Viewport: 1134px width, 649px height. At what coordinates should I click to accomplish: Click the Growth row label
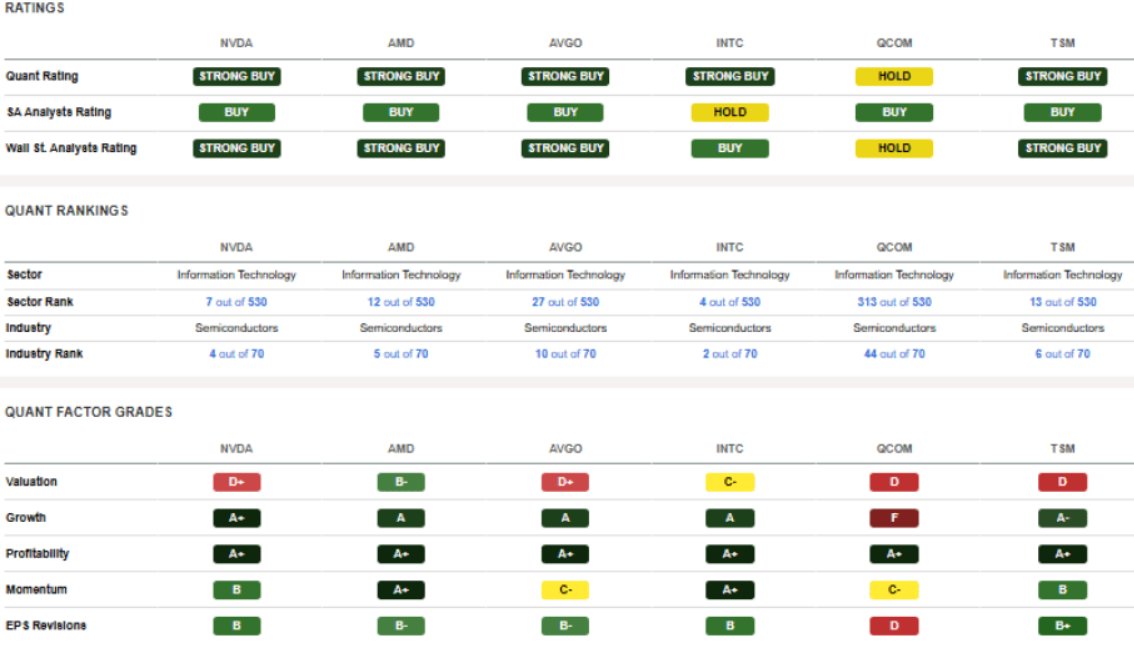click(25, 518)
